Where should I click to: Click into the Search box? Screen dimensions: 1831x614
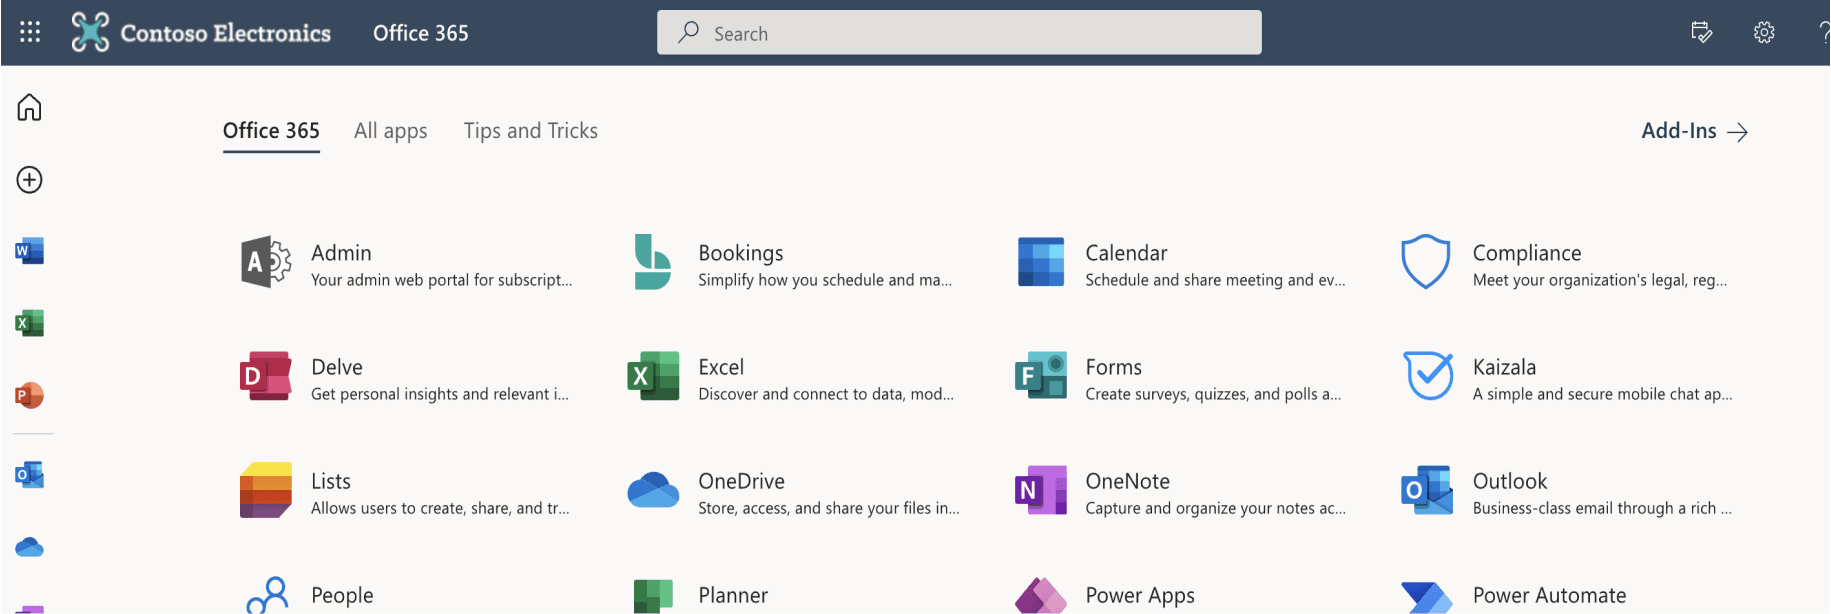(x=959, y=33)
